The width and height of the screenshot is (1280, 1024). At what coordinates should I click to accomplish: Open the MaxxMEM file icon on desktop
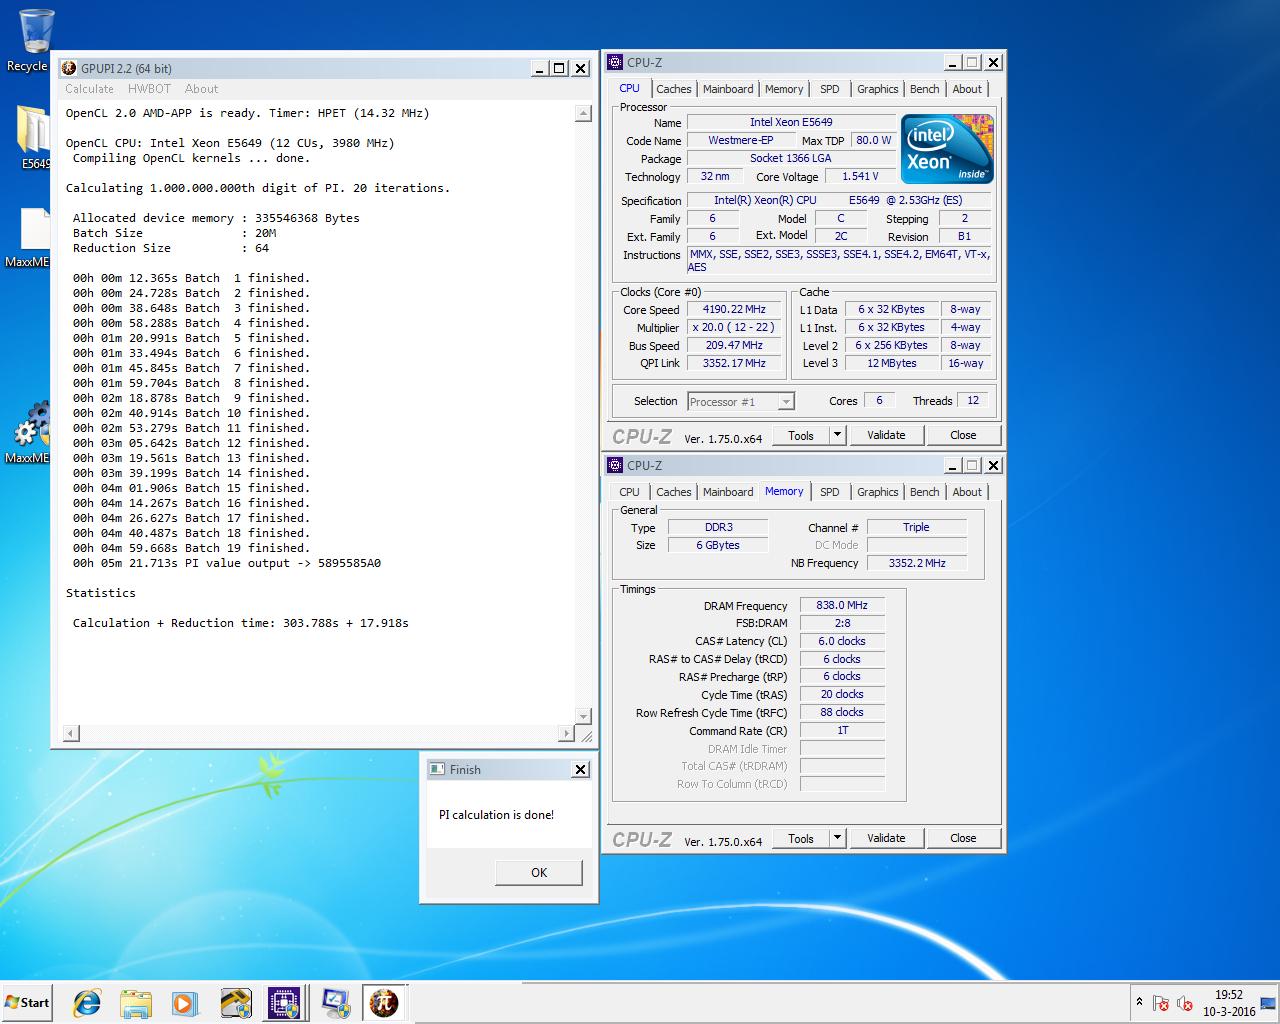pyautogui.click(x=34, y=240)
